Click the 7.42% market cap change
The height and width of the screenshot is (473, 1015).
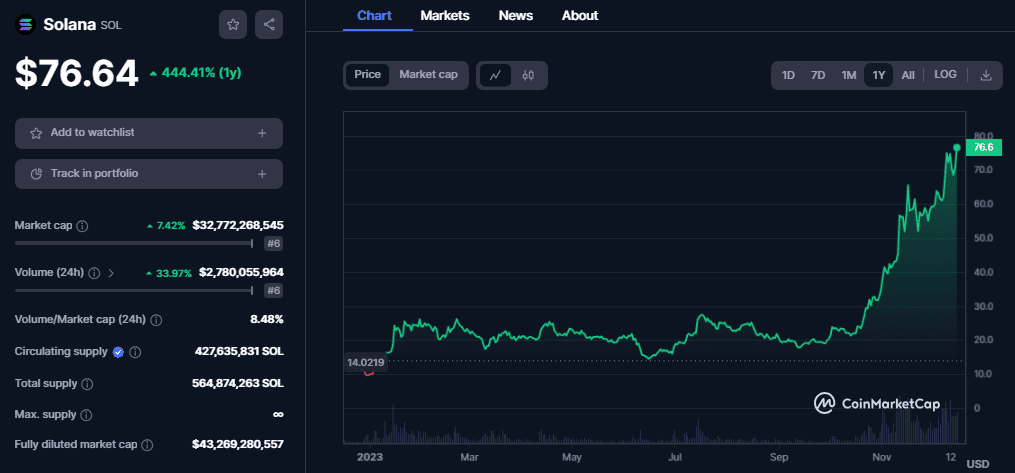[172, 226]
